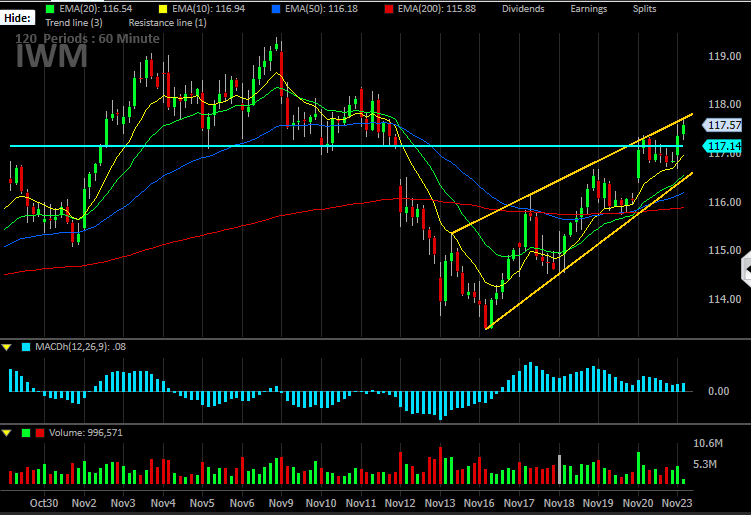Screen dimensions: 751x515
Task: Click the cyan 117.14 resistance price tag
Action: 722,146
